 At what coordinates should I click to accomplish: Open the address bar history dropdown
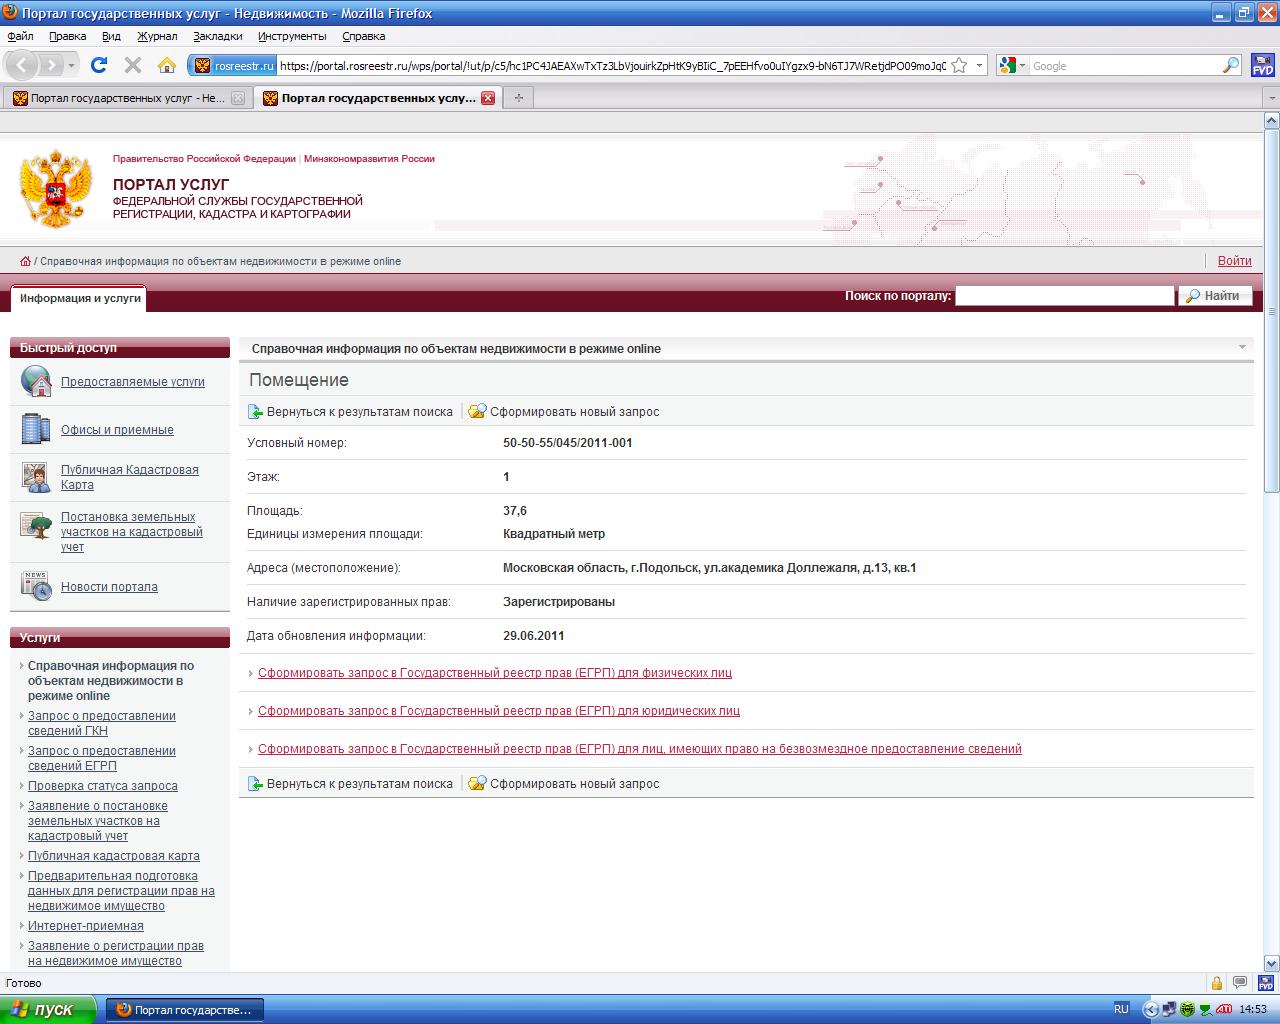[x=979, y=66]
